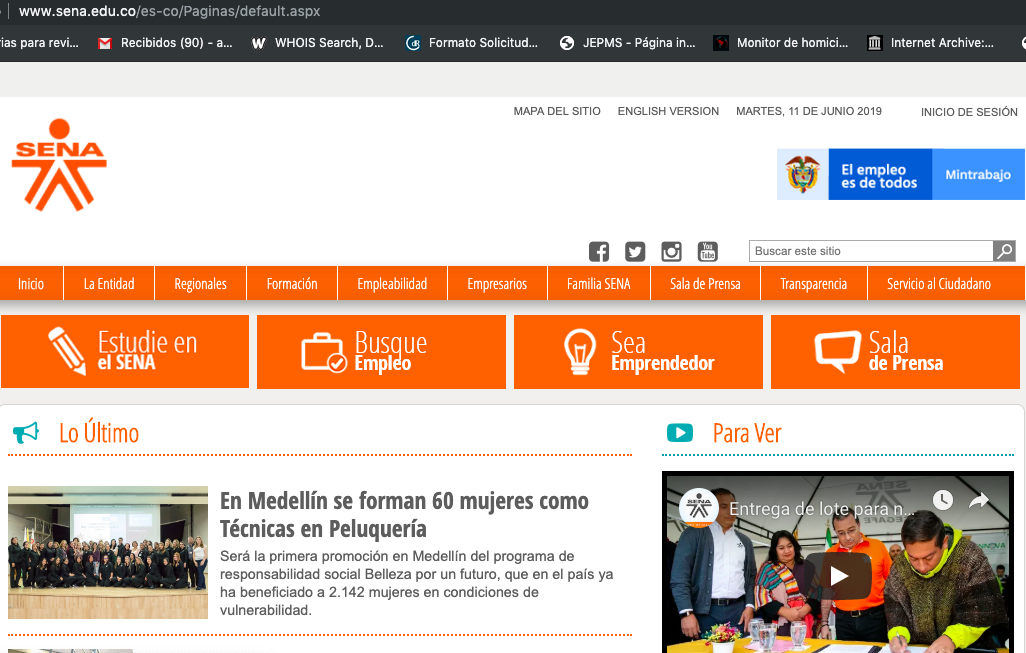Open the Sea Emprendedor banner
The image size is (1026, 653).
coord(638,351)
